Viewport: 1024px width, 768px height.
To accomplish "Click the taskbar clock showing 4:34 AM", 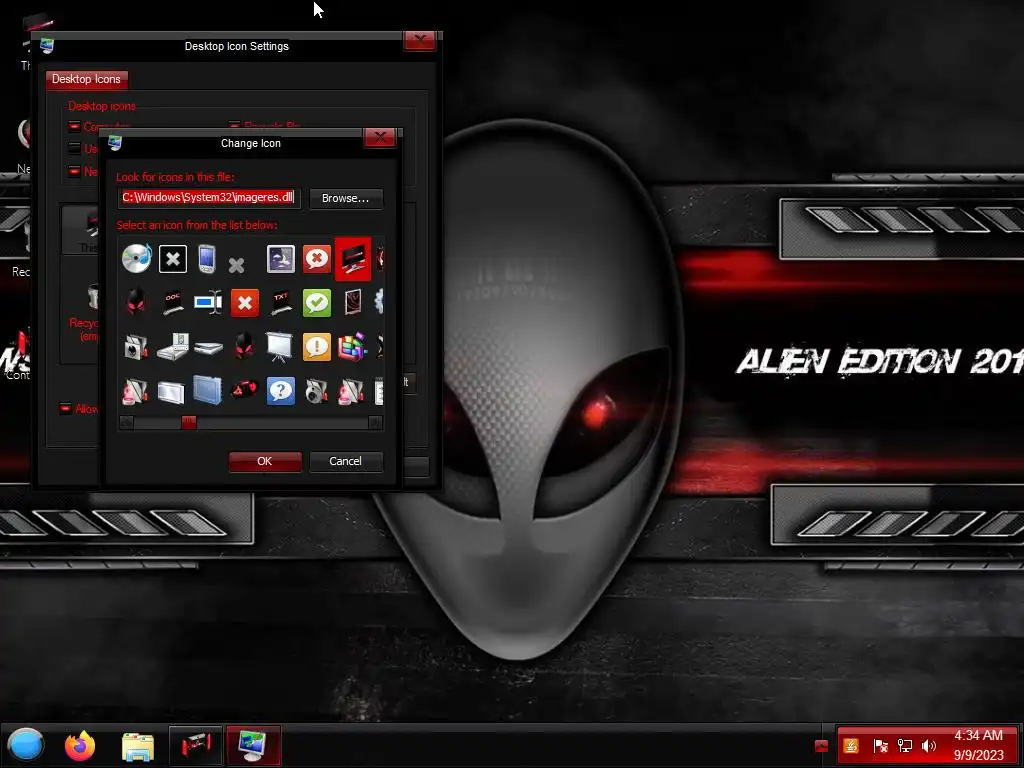I will (x=978, y=745).
